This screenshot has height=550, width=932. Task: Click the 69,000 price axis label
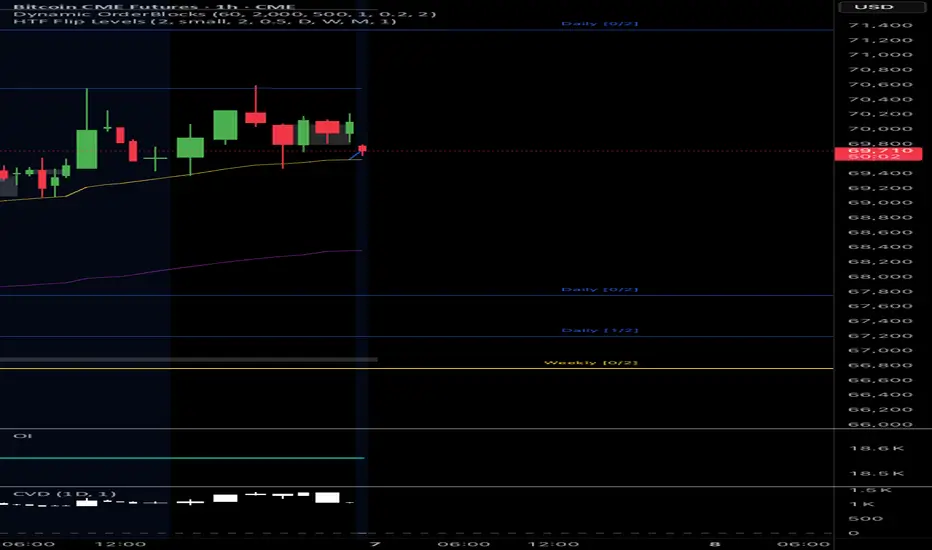click(880, 203)
